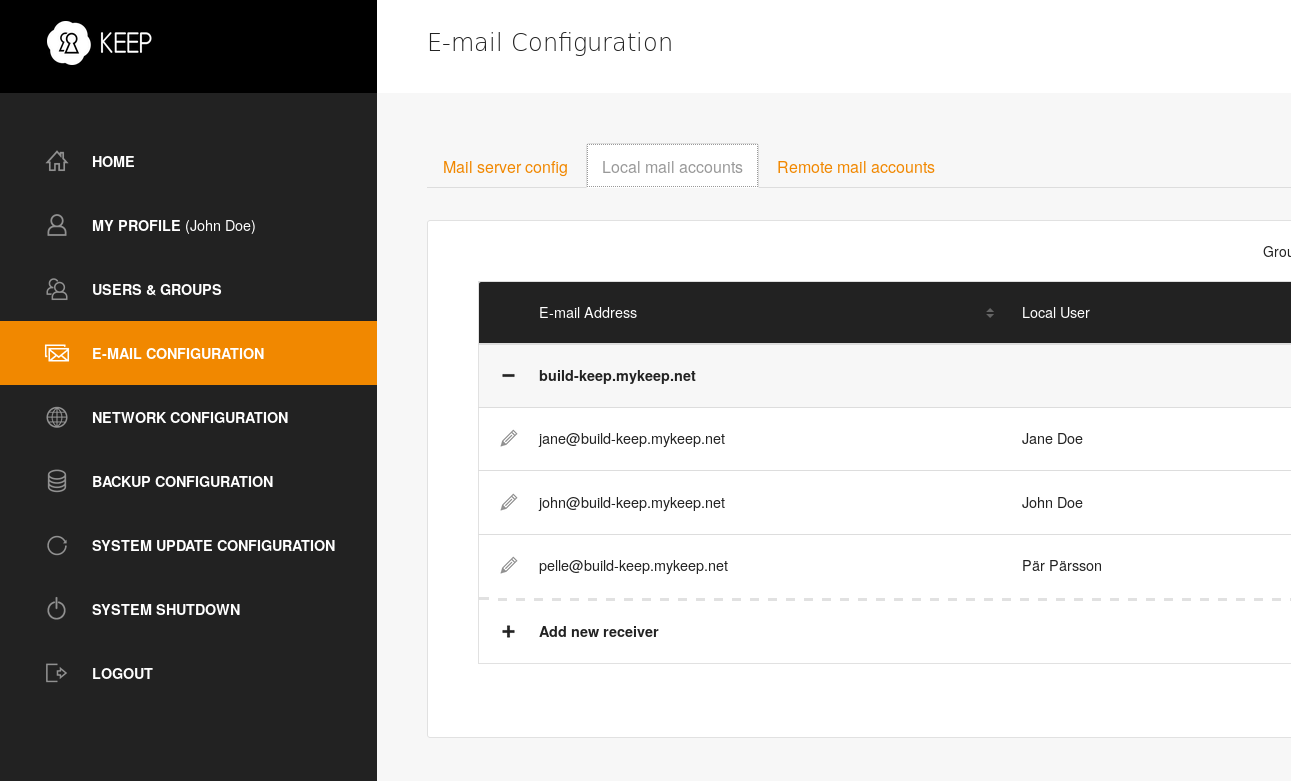Click the System Update refresh icon
This screenshot has width=1291, height=781.
click(x=57, y=545)
